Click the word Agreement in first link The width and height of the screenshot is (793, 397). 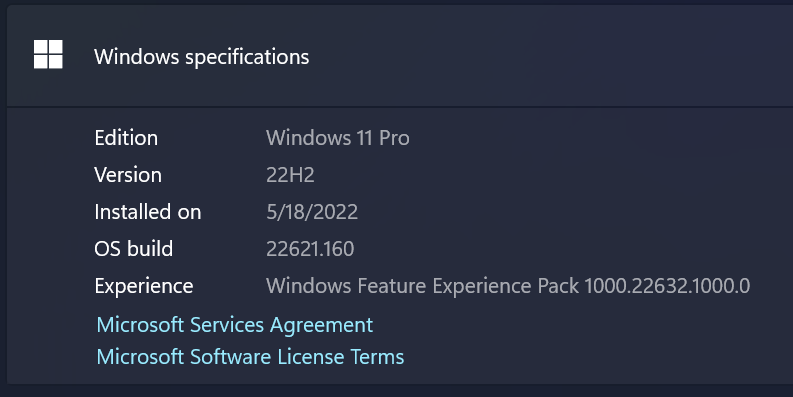click(322, 326)
